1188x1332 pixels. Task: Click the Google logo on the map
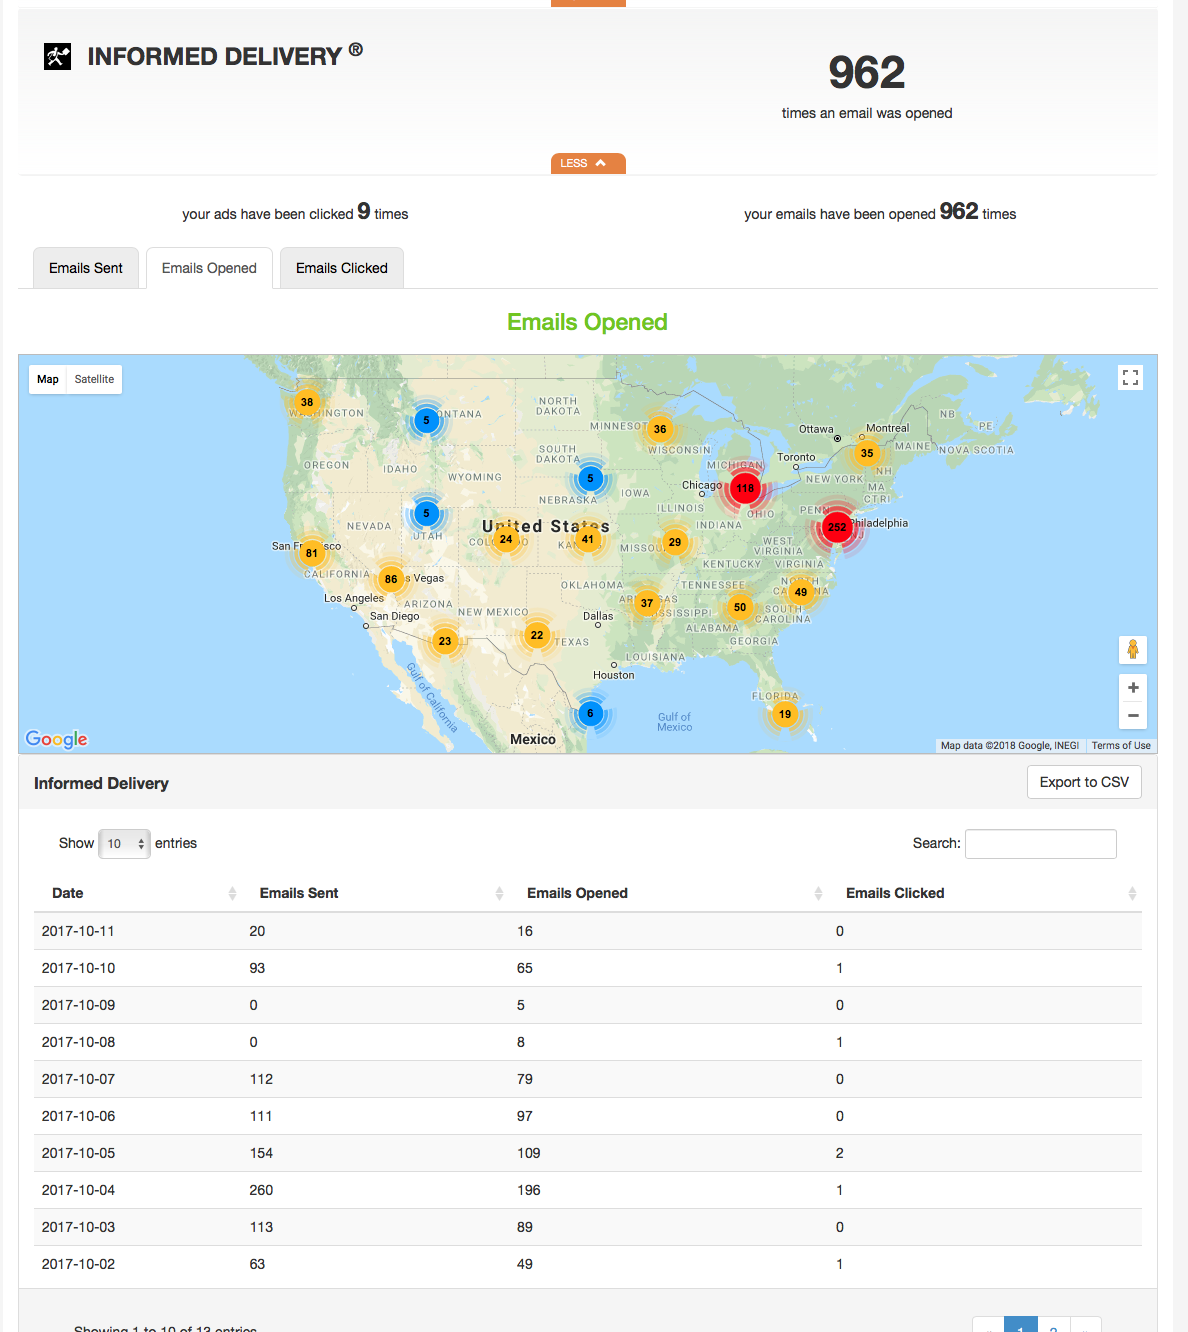pyautogui.click(x=57, y=739)
